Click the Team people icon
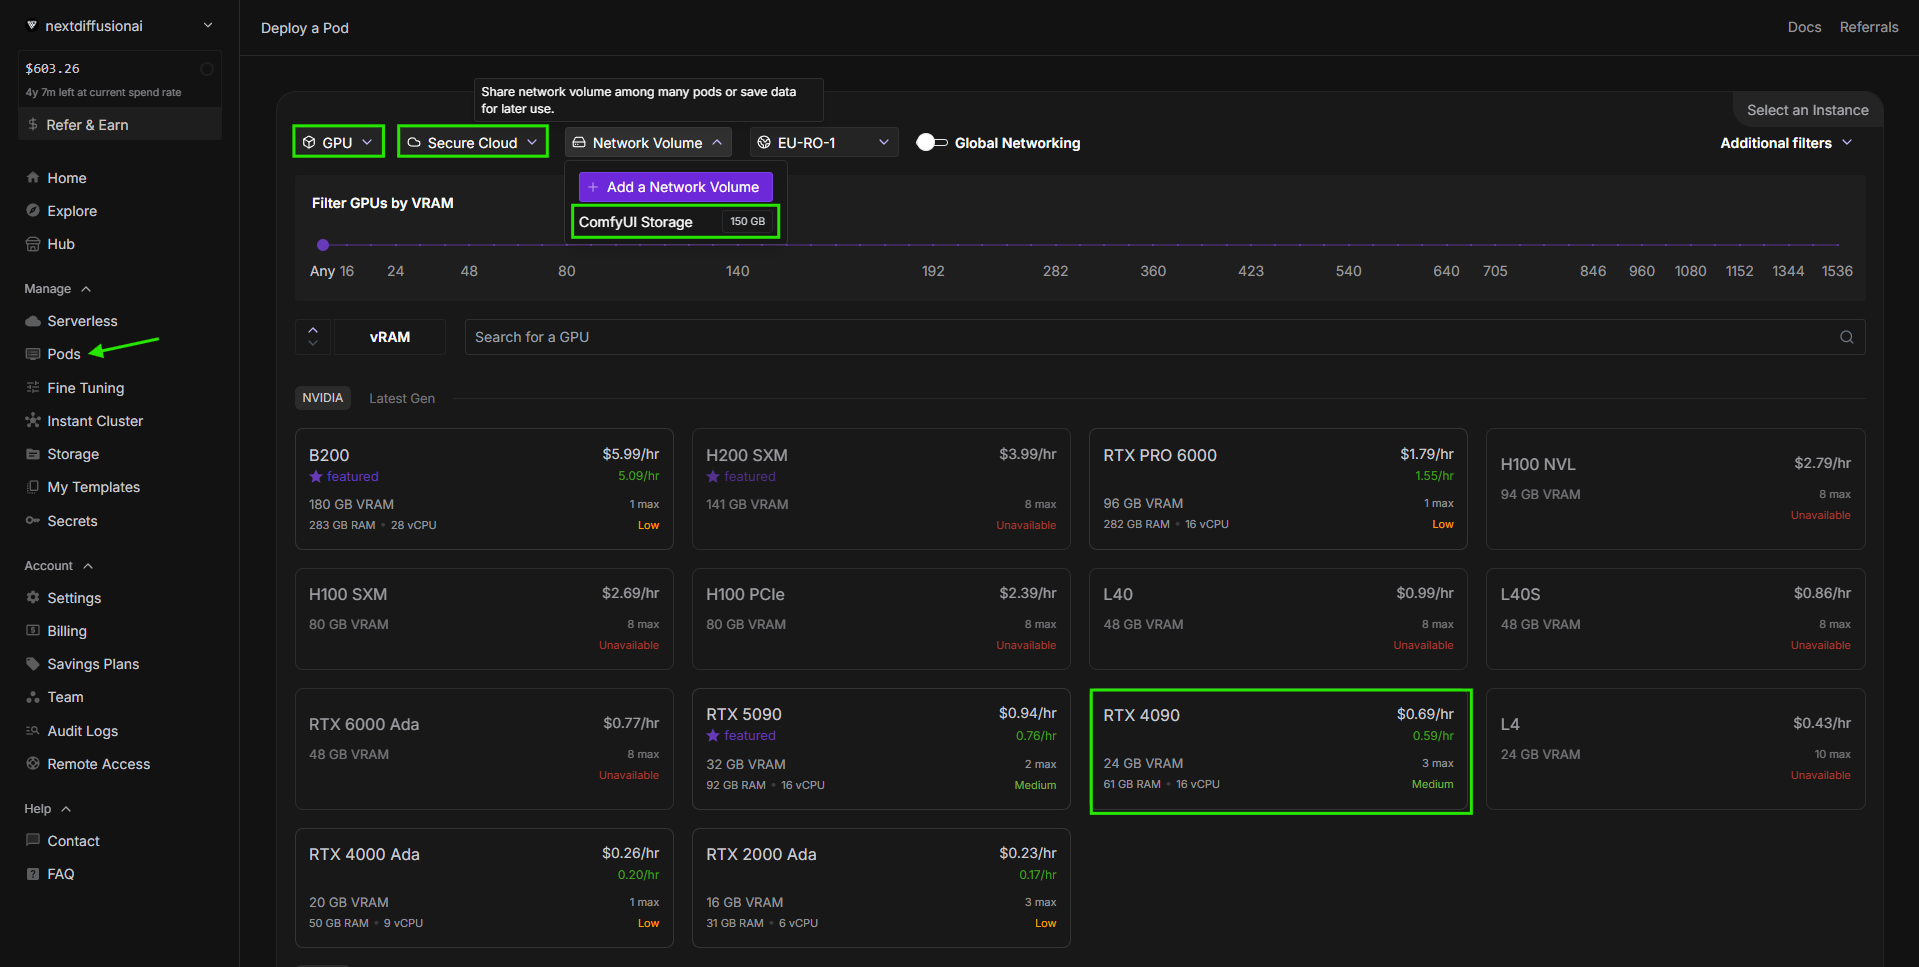The image size is (1919, 967). click(x=33, y=697)
